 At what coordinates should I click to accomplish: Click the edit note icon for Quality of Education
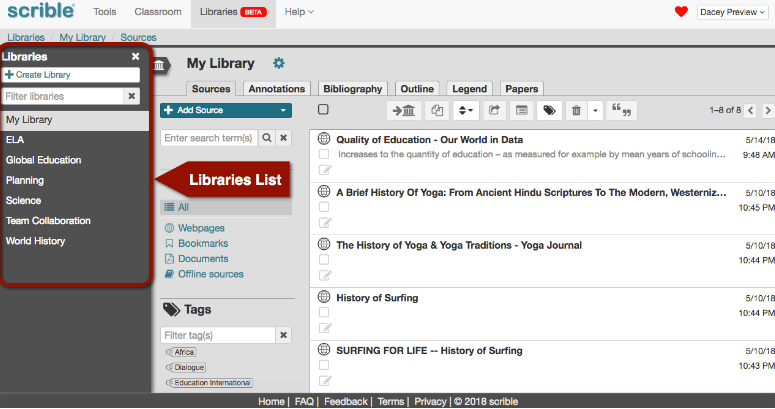(x=325, y=170)
